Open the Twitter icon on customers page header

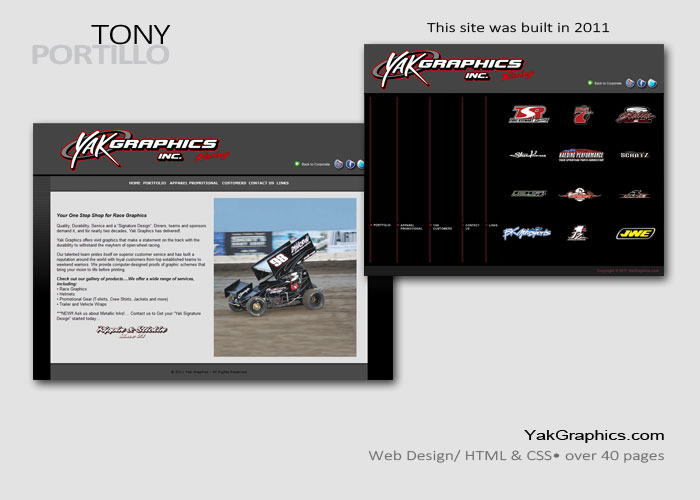652,83
